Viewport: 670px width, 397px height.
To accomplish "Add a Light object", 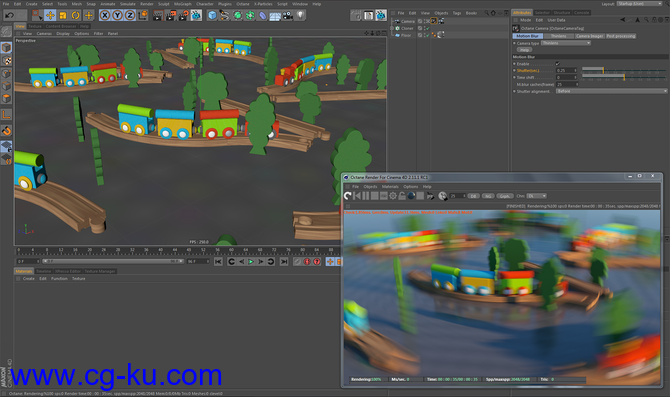I will (x=301, y=16).
